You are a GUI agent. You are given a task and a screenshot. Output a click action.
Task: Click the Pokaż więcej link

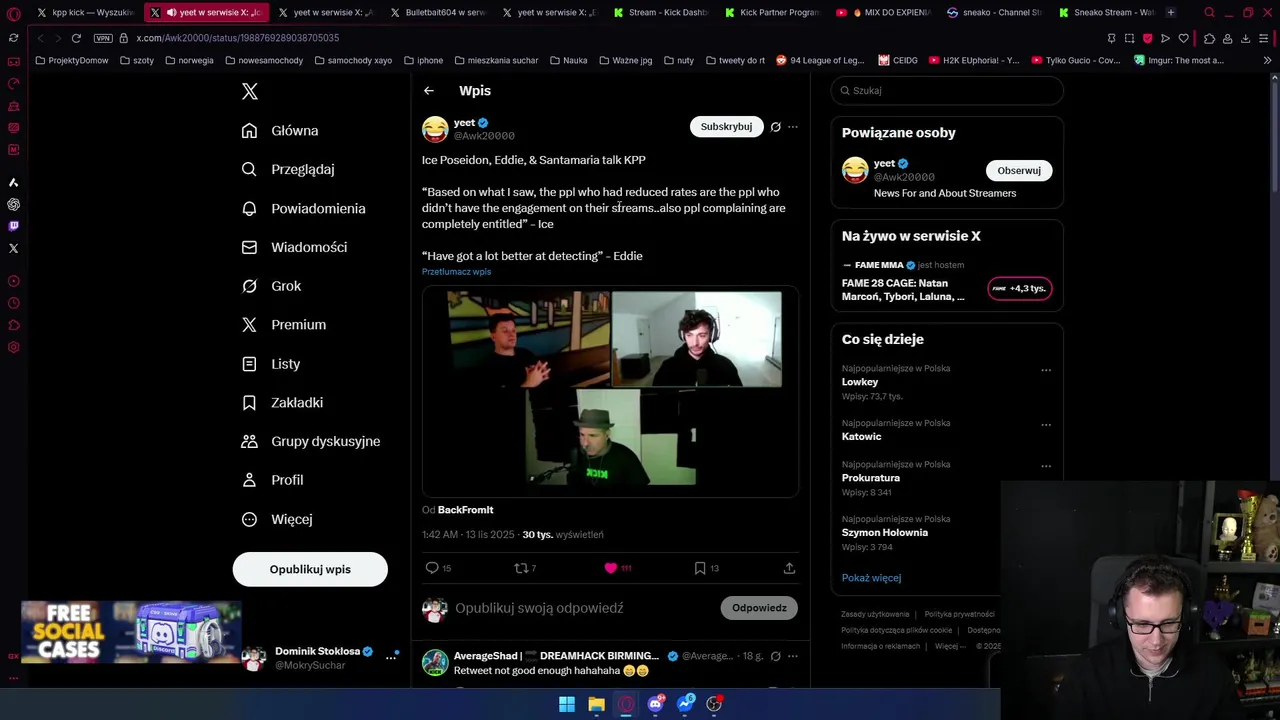point(871,578)
